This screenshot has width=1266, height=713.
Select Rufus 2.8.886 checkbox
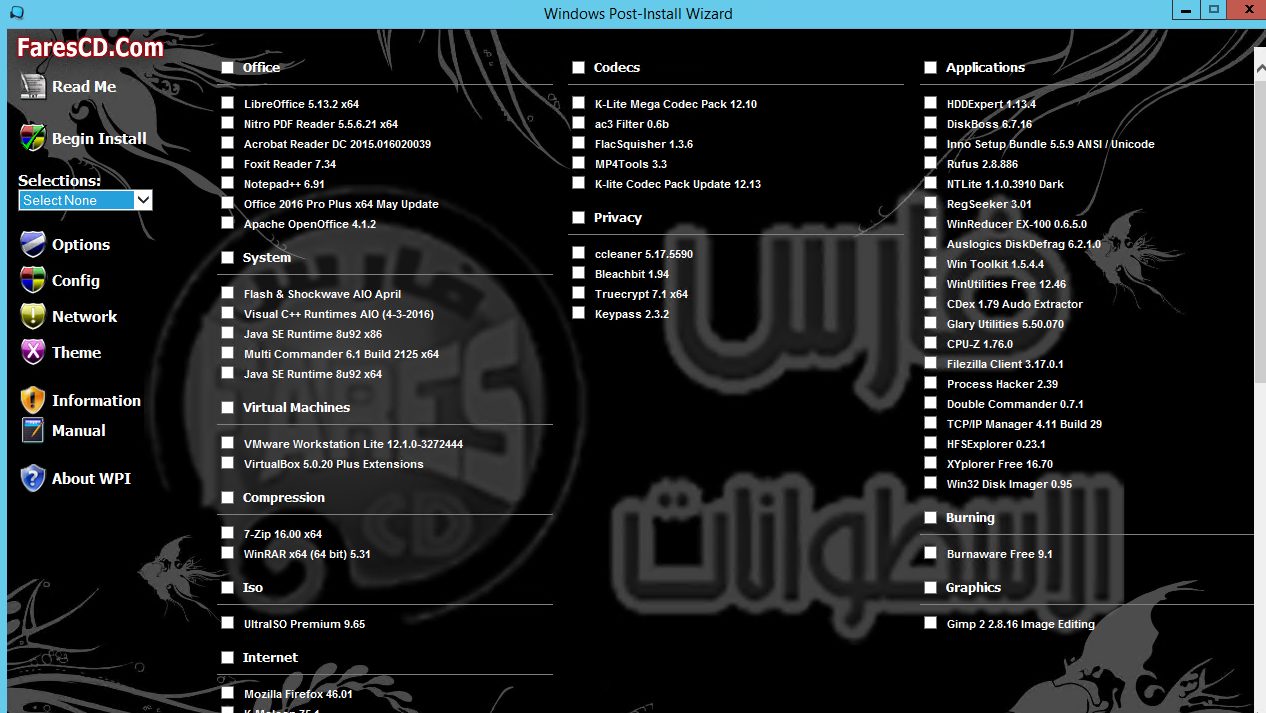click(x=931, y=163)
